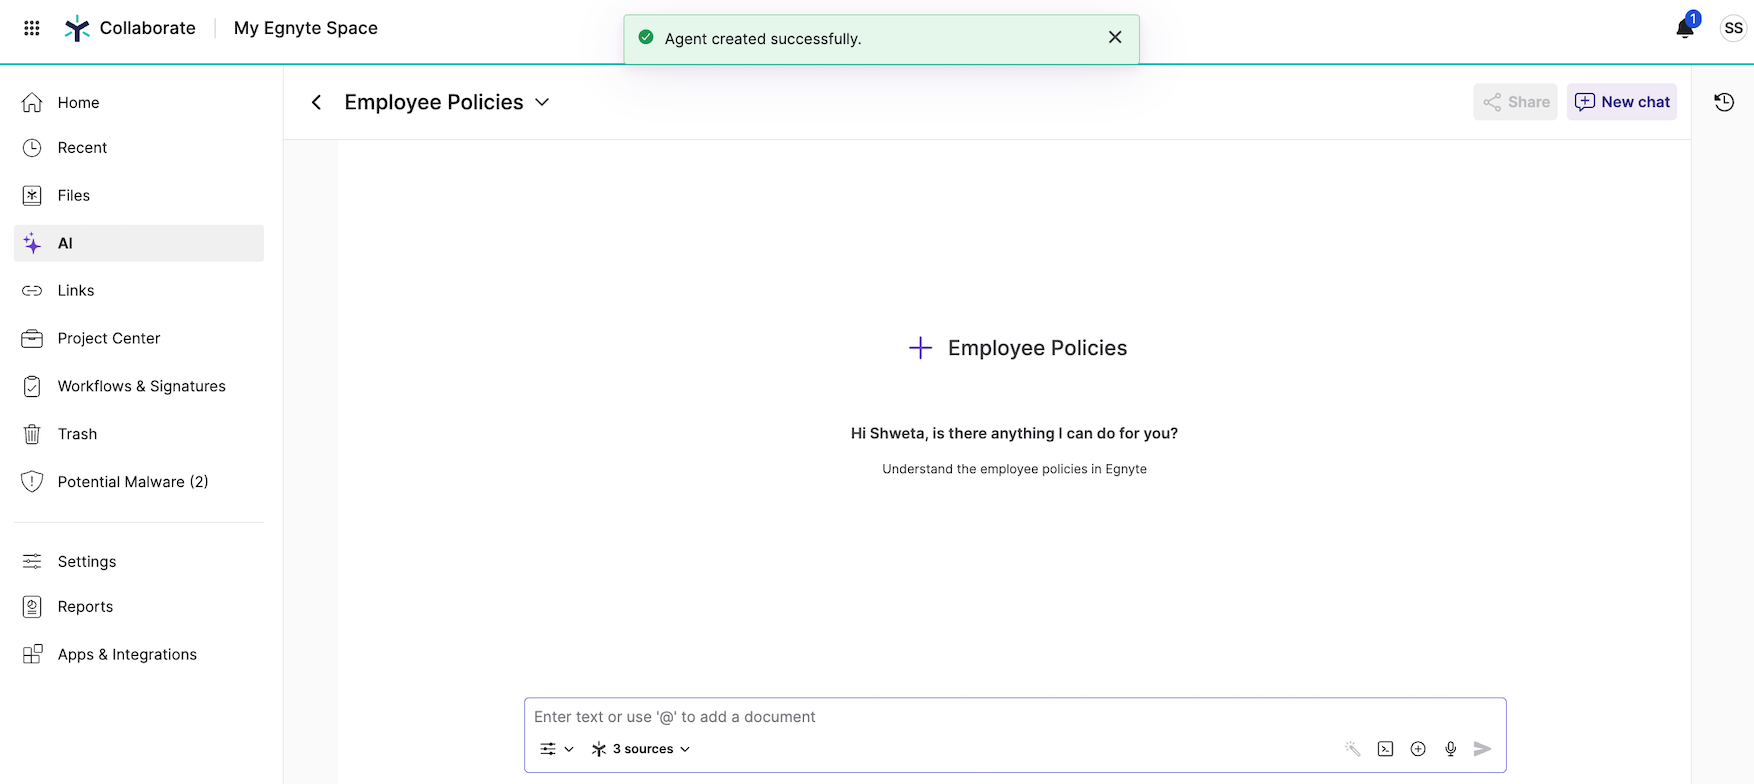Click the prompt library terminal icon
The width and height of the screenshot is (1754, 784).
(x=1385, y=749)
